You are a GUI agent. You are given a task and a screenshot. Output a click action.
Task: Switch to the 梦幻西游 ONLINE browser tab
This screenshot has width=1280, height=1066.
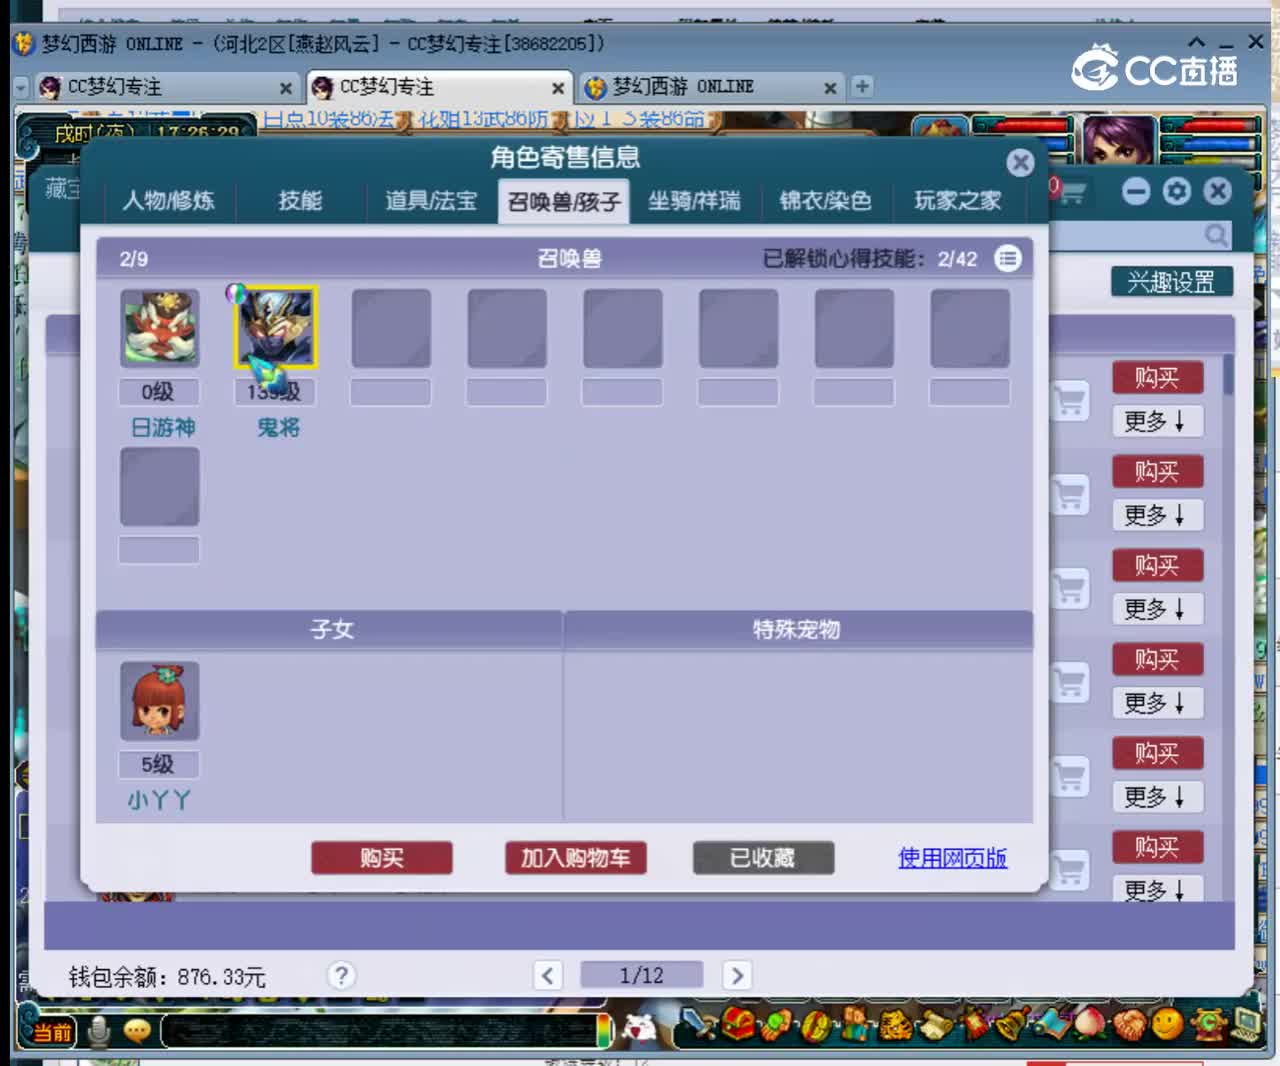coord(711,87)
